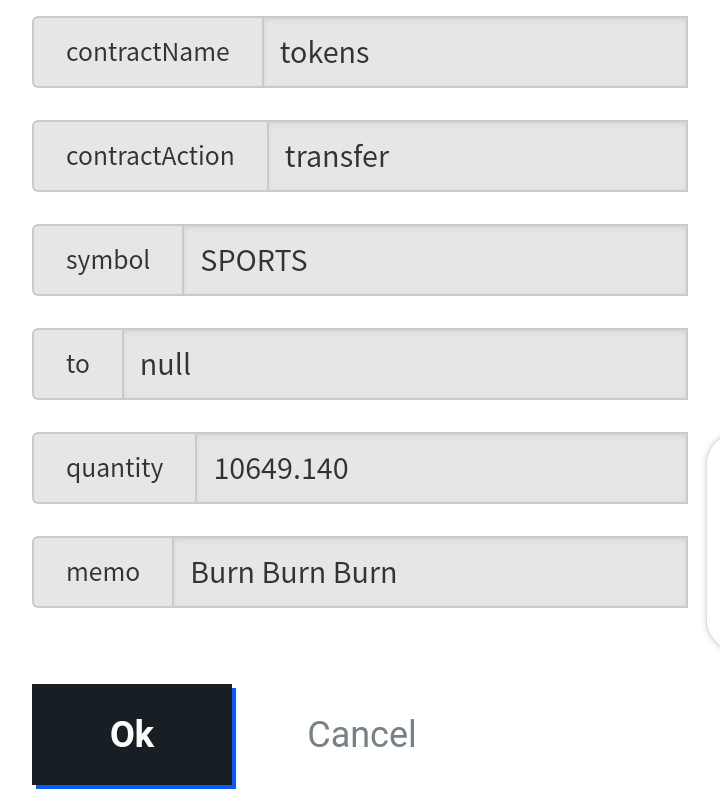This screenshot has height=799, width=720.
Task: Click the 'null' recipient value
Action: (165, 364)
